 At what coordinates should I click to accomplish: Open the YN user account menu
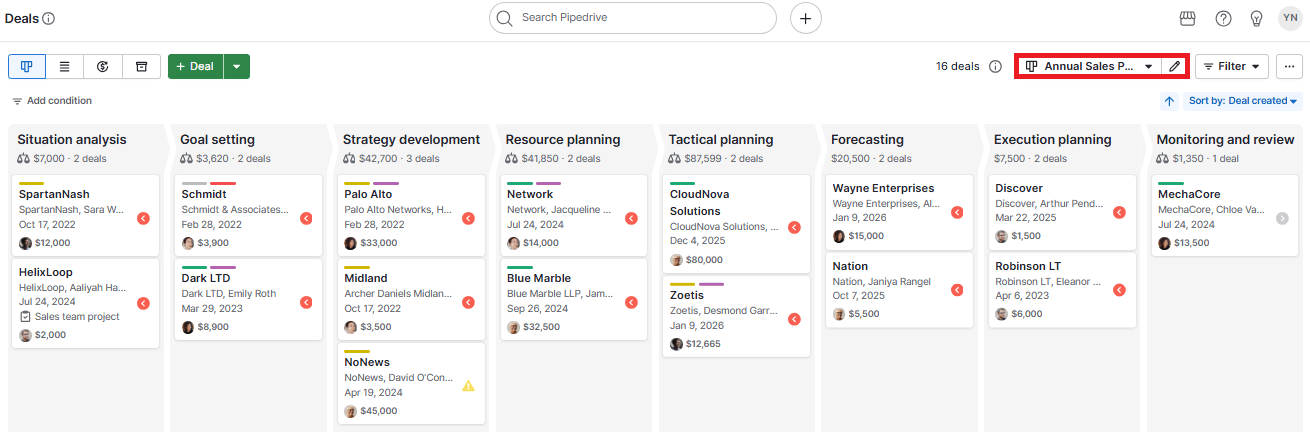coord(1290,18)
